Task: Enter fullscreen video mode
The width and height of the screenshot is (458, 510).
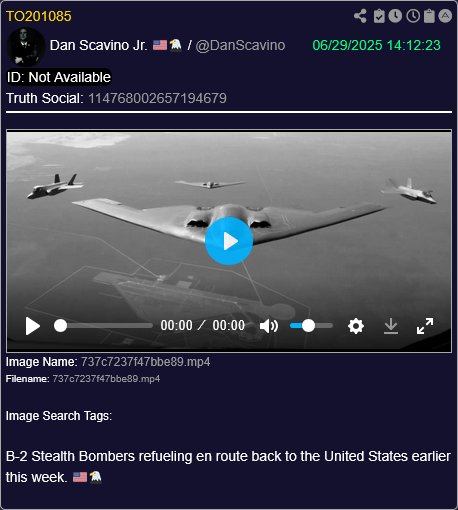Action: tap(425, 326)
